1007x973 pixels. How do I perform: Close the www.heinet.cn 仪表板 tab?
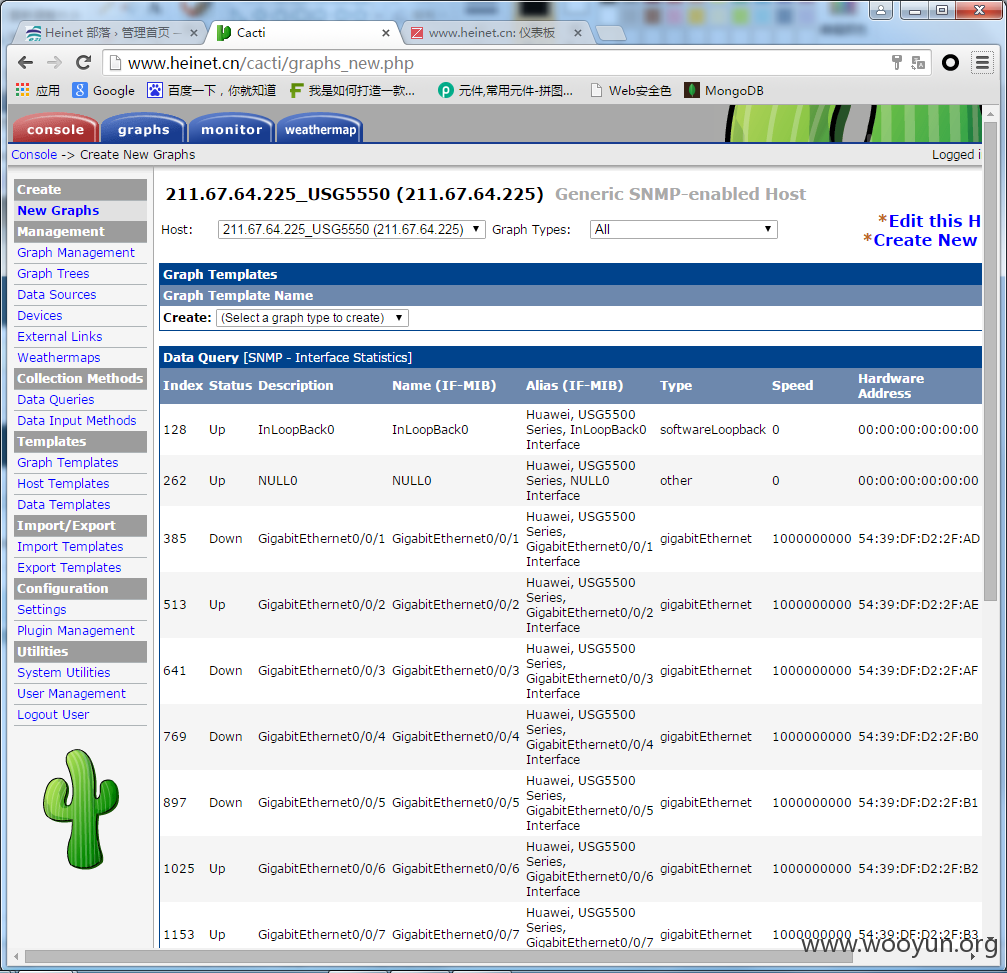(x=578, y=33)
